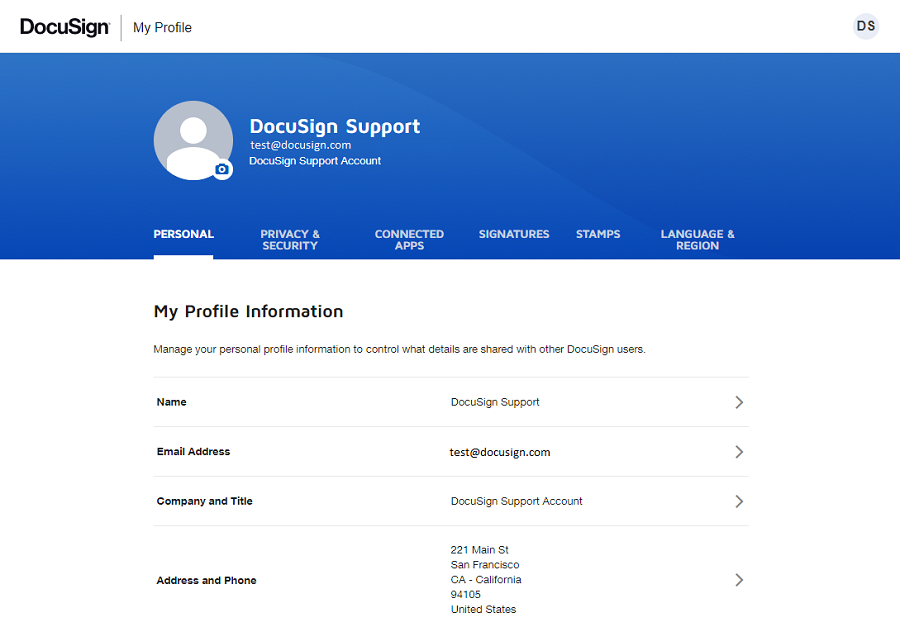Click the Address and Phone label

click(207, 580)
